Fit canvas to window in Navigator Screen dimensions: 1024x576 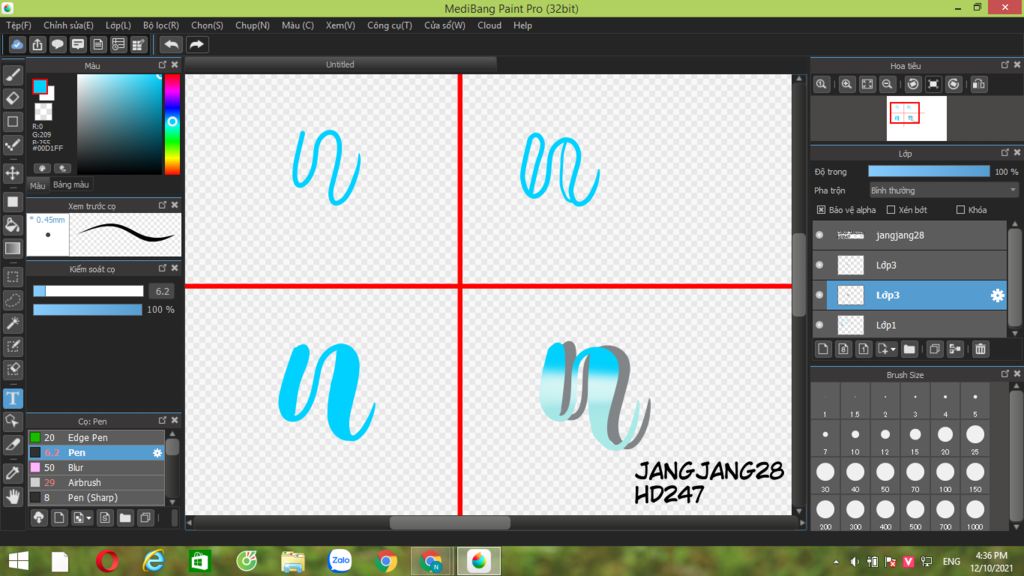click(867, 84)
